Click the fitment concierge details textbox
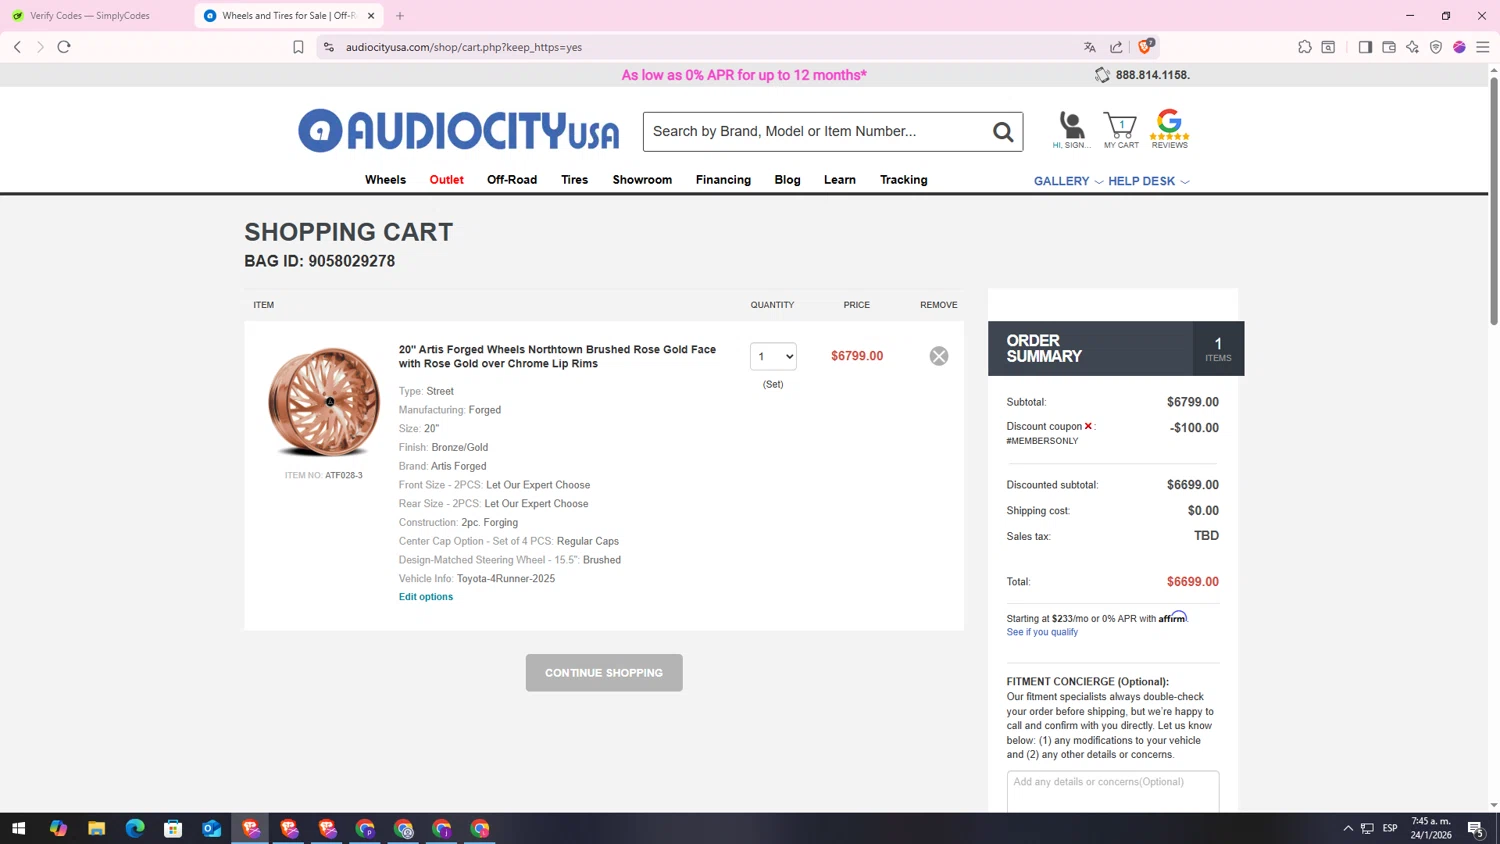 tap(1113, 791)
